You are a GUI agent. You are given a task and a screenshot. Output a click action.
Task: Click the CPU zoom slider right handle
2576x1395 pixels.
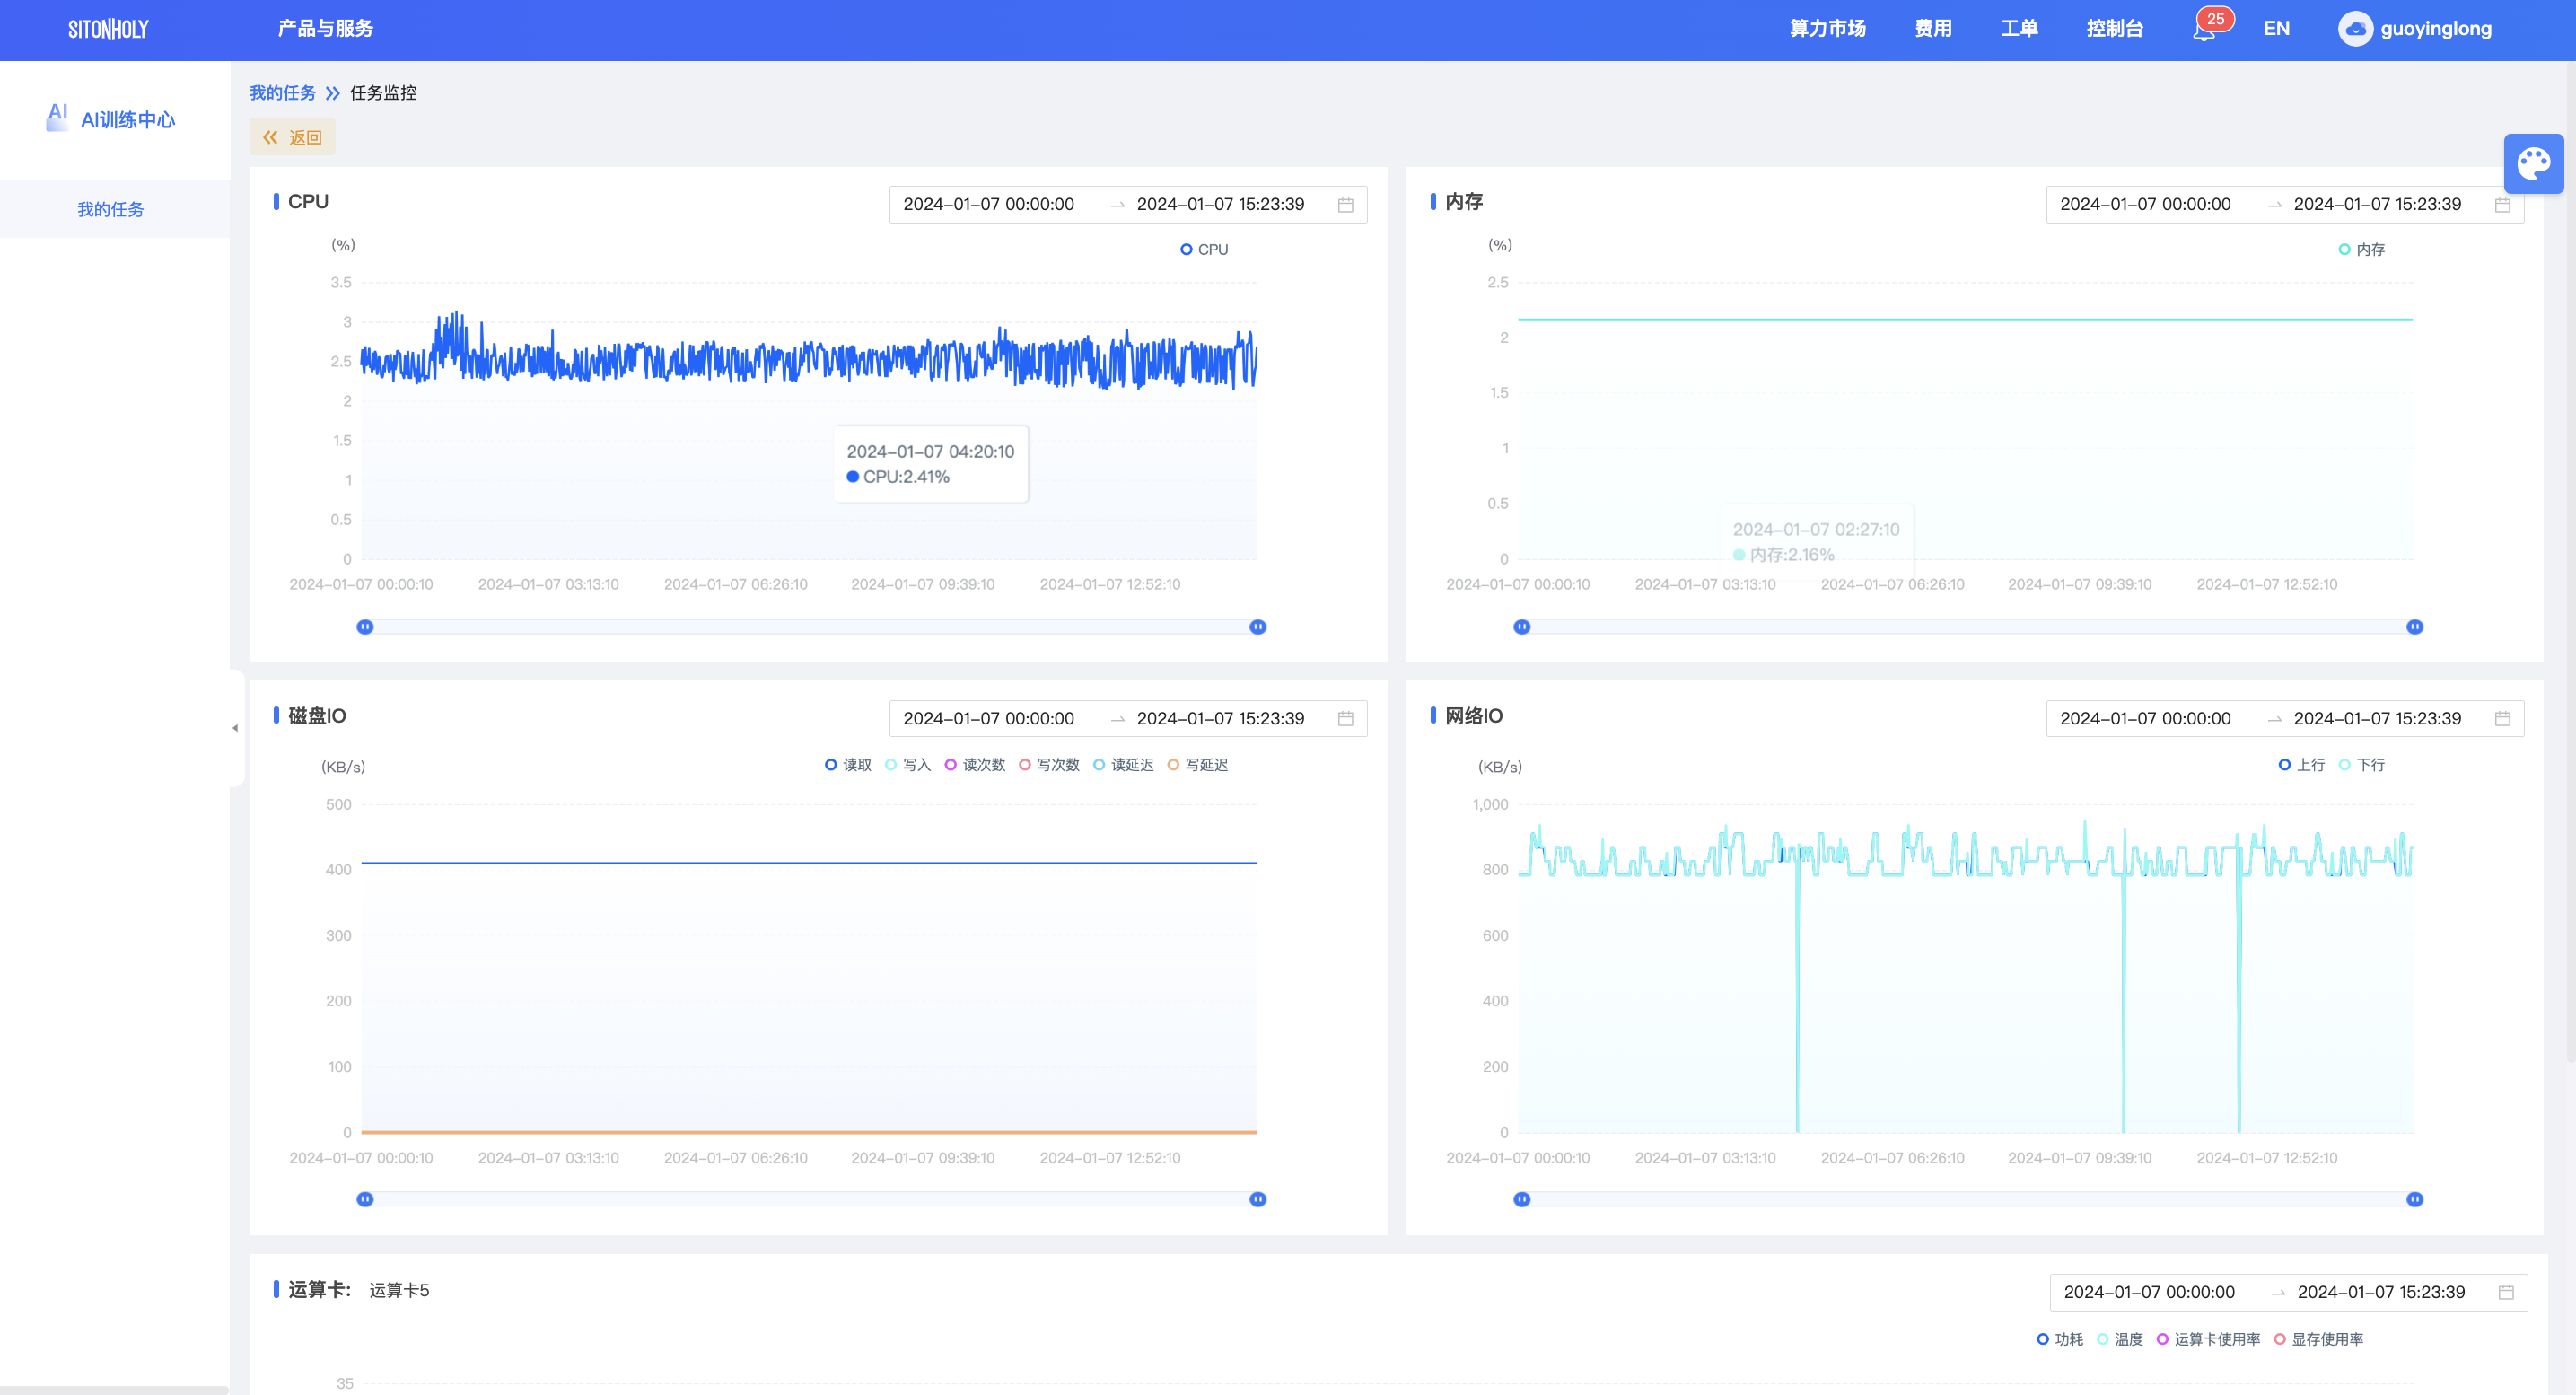[1258, 627]
